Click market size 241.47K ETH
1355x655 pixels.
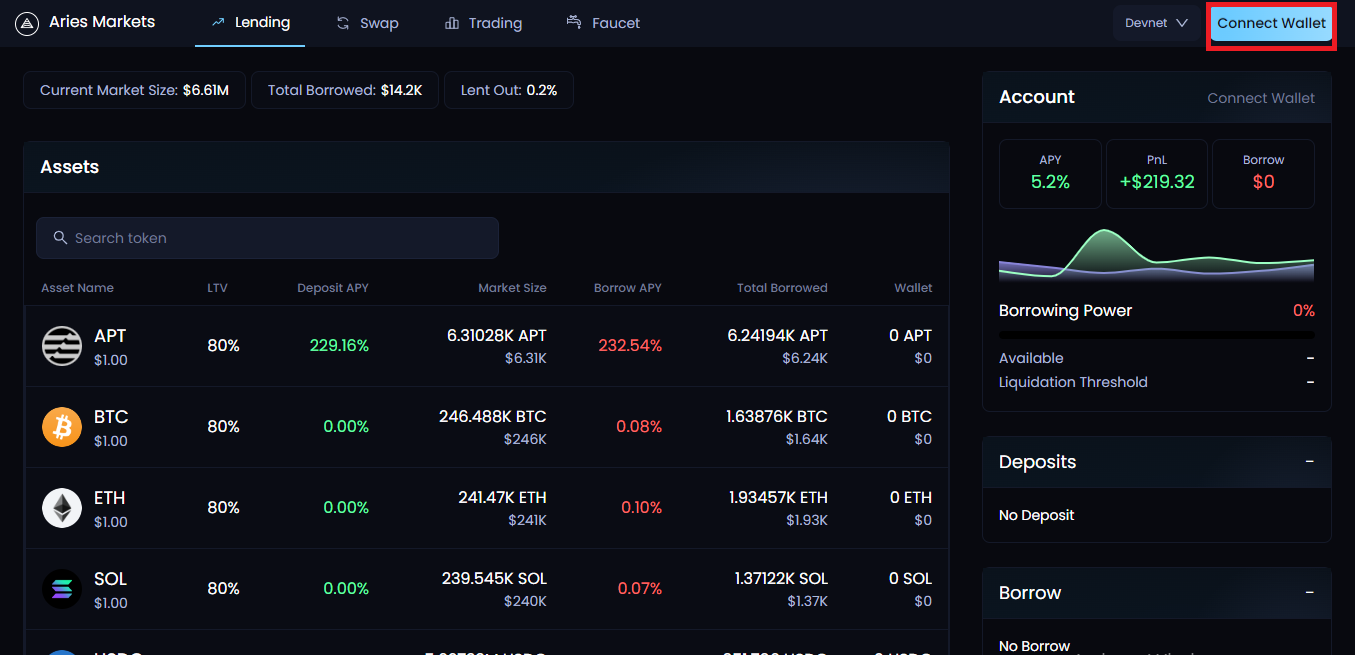(502, 498)
